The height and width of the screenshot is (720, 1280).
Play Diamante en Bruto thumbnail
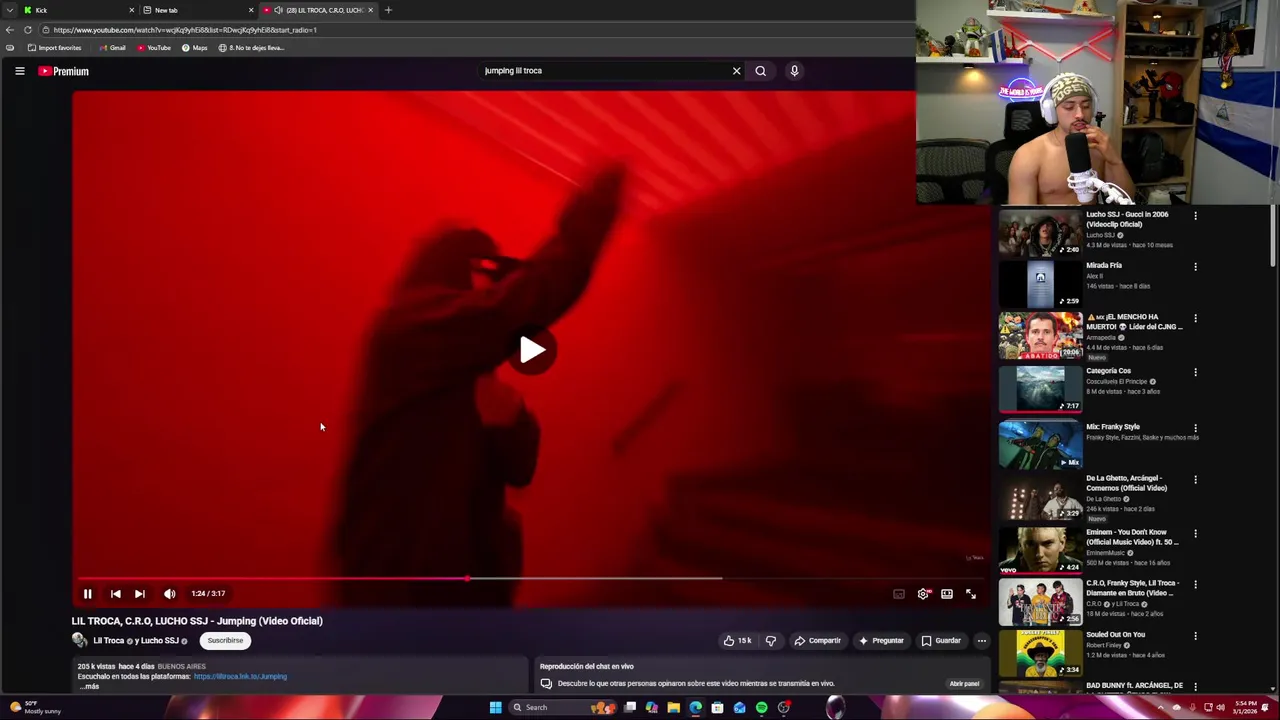[1040, 602]
